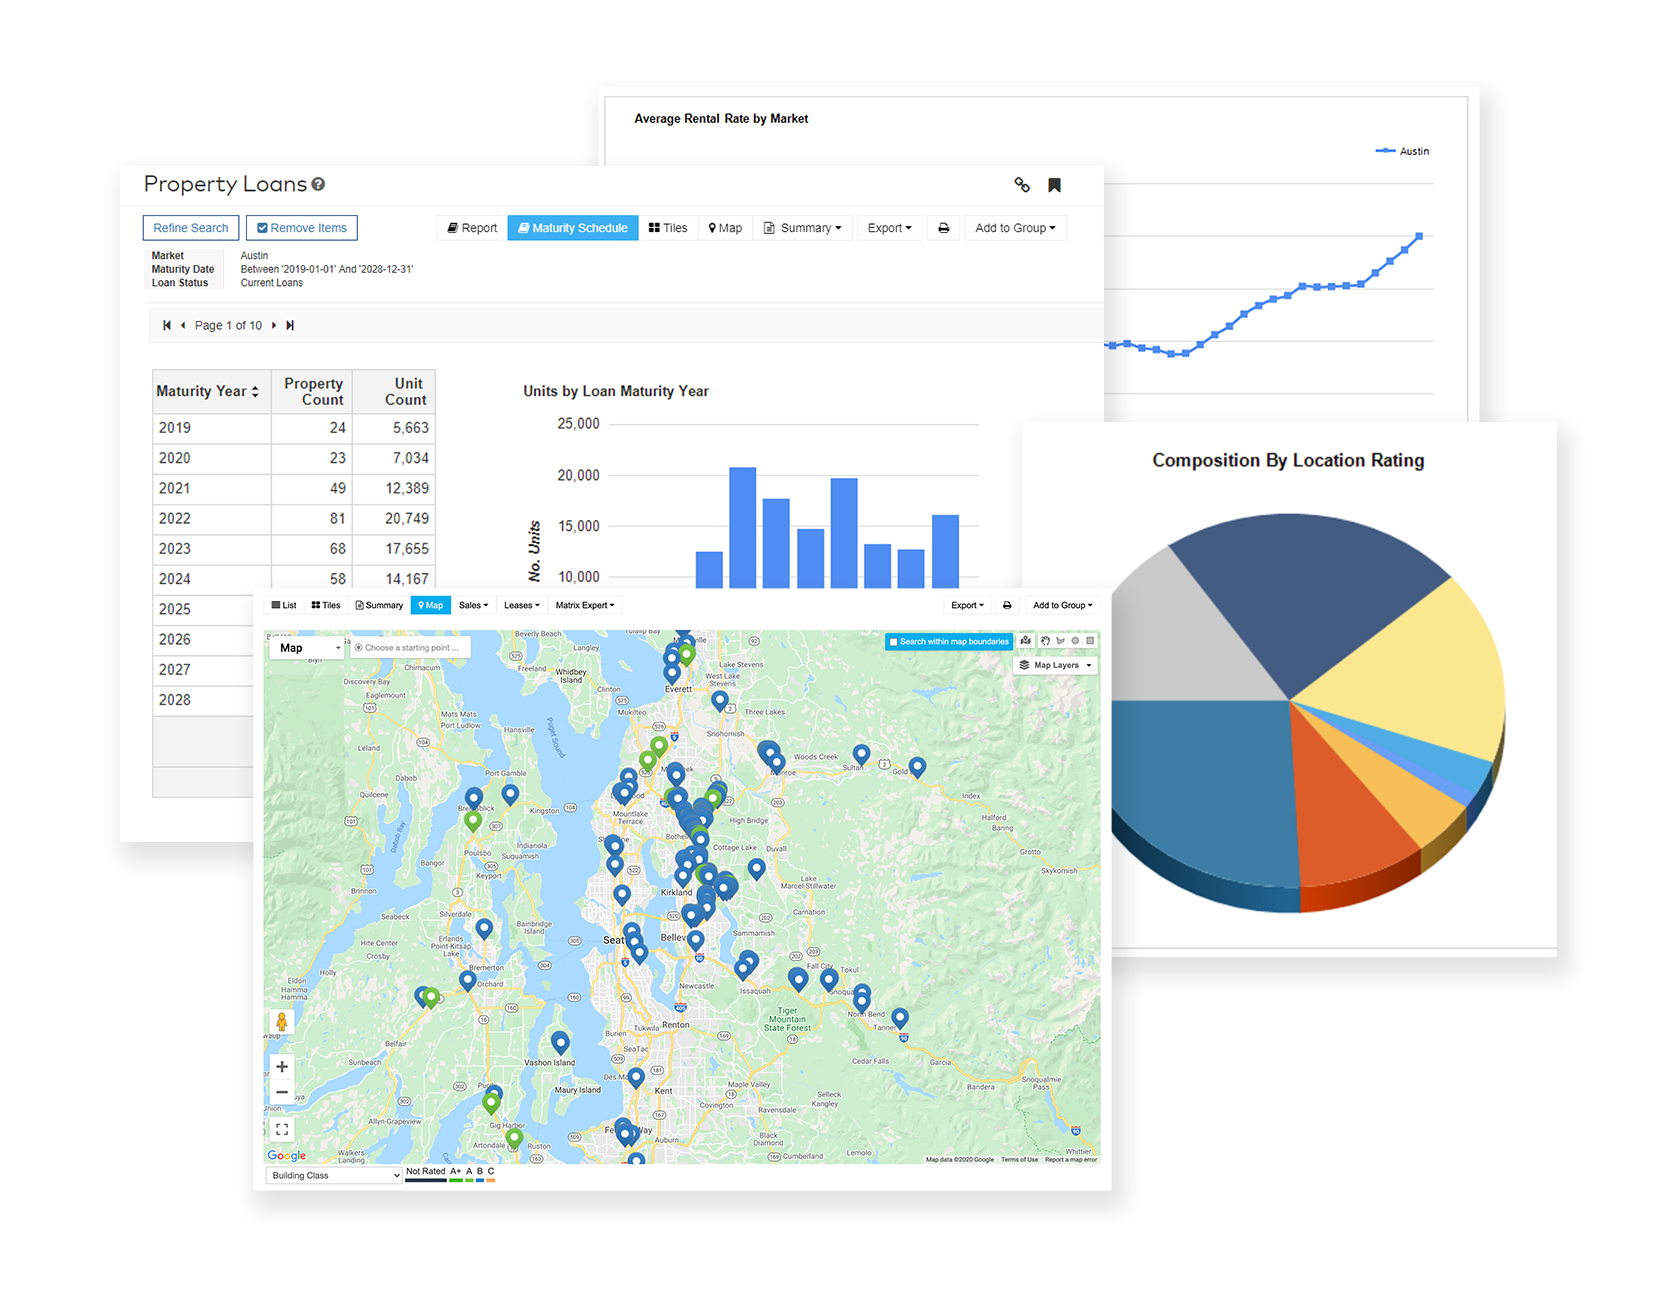Click the print icon in Property Loans toolbar
The image size is (1678, 1303).
click(x=943, y=227)
